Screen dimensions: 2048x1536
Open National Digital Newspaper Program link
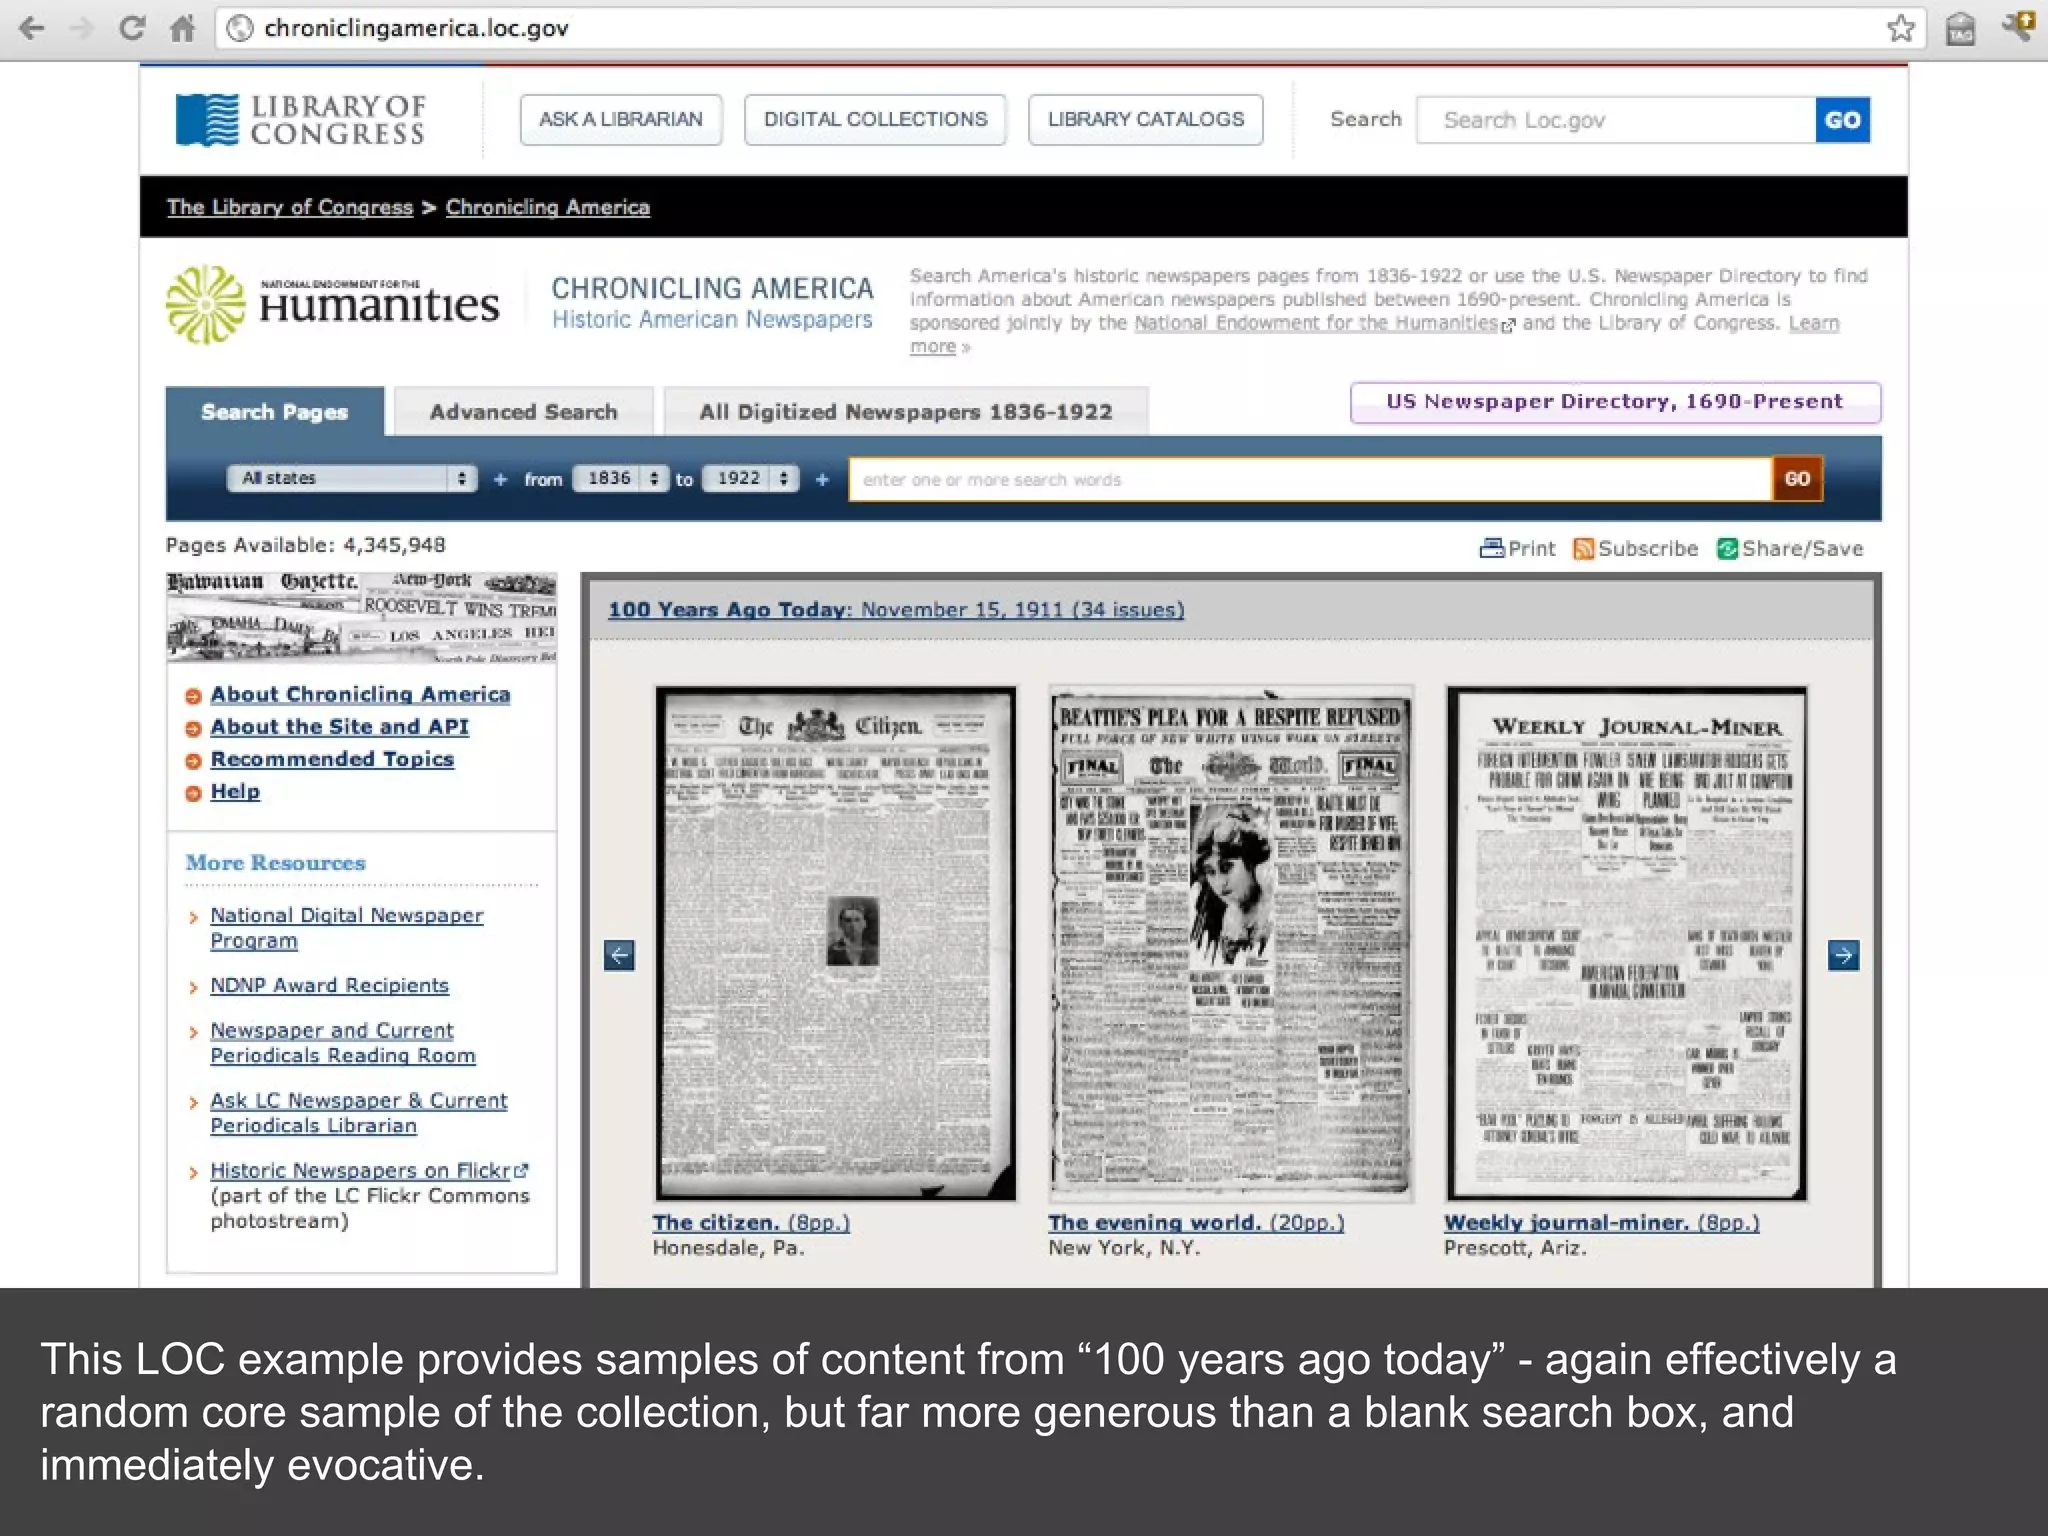tap(346, 928)
